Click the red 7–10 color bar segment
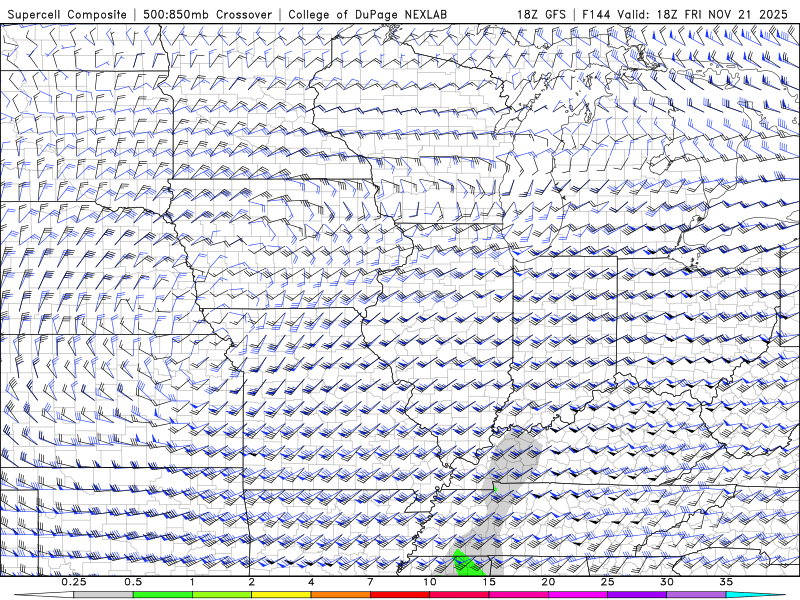800x600 pixels. [x=399, y=595]
